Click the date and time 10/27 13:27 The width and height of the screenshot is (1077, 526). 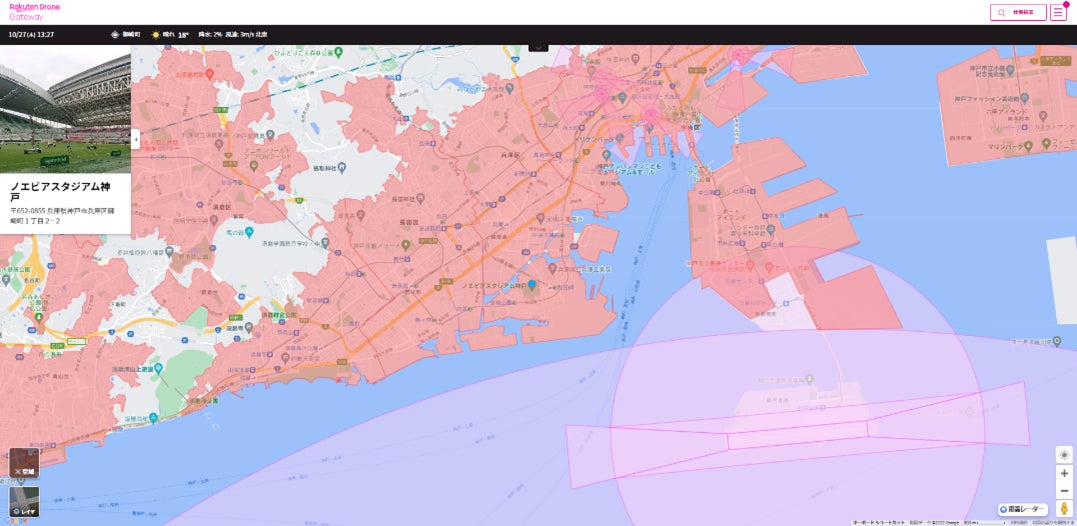click(x=32, y=34)
